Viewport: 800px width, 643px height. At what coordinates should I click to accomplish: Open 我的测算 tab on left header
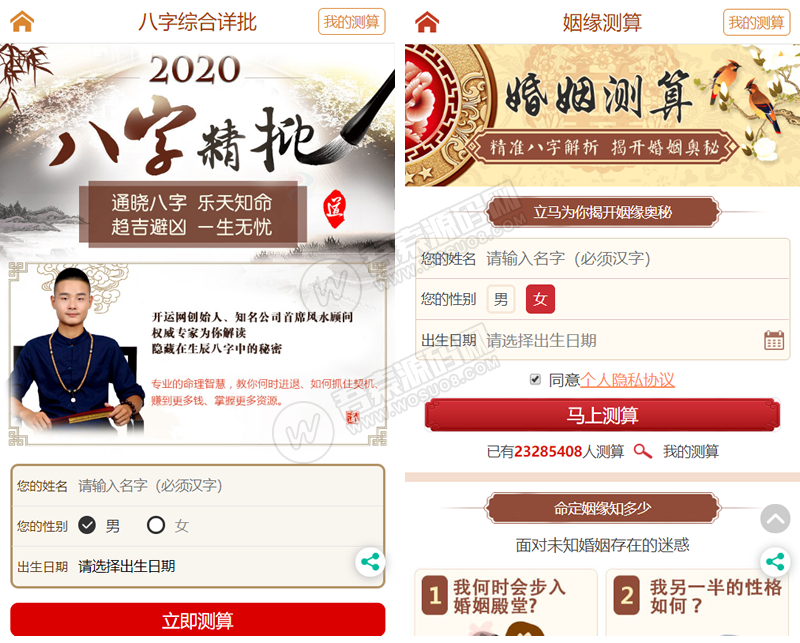(352, 22)
